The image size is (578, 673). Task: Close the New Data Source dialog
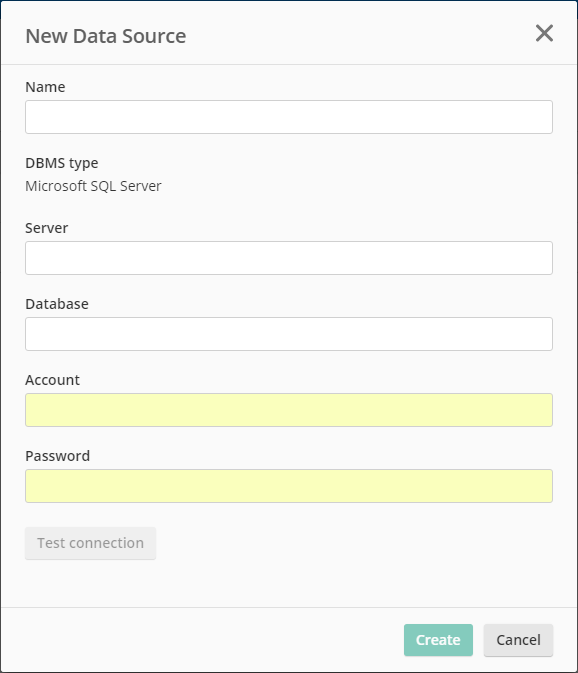[544, 33]
